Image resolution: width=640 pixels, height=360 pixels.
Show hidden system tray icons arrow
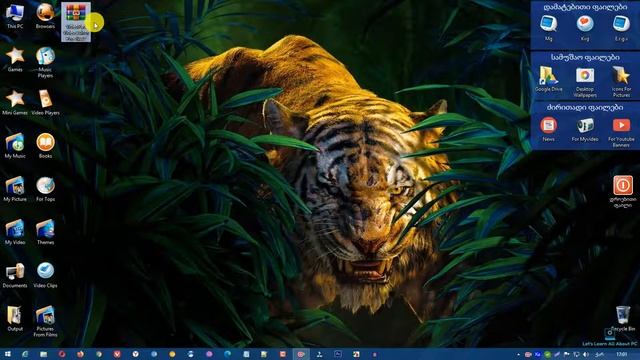pyautogui.click(x=518, y=355)
